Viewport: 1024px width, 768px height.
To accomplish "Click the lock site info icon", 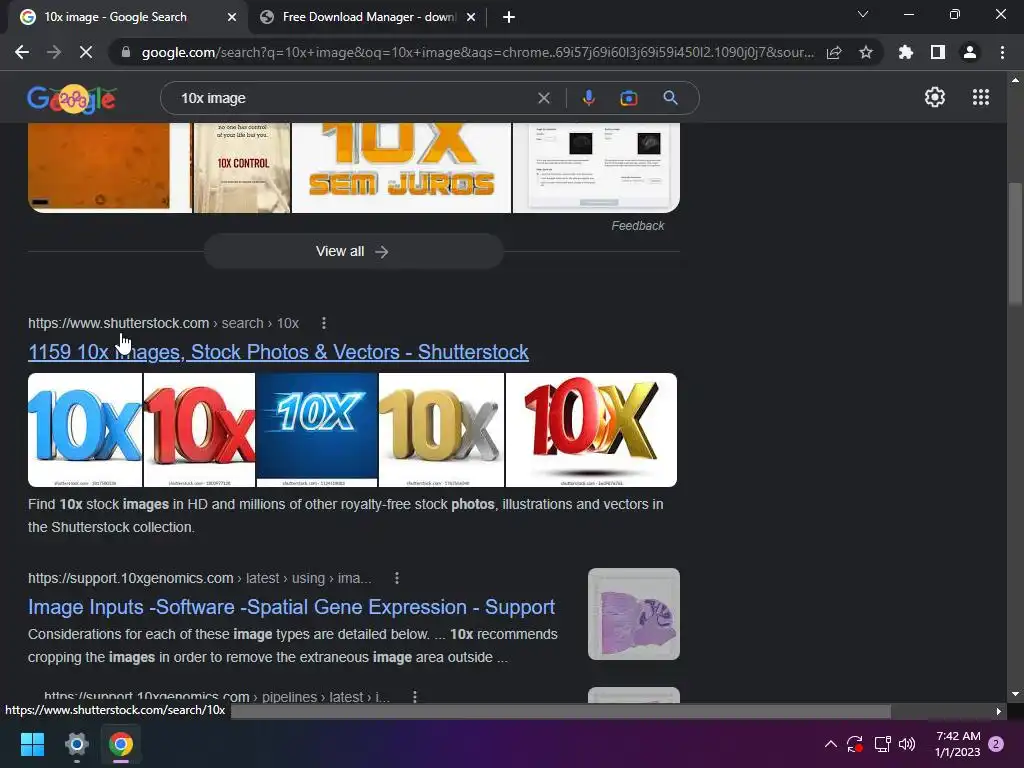I will pyautogui.click(x=126, y=52).
